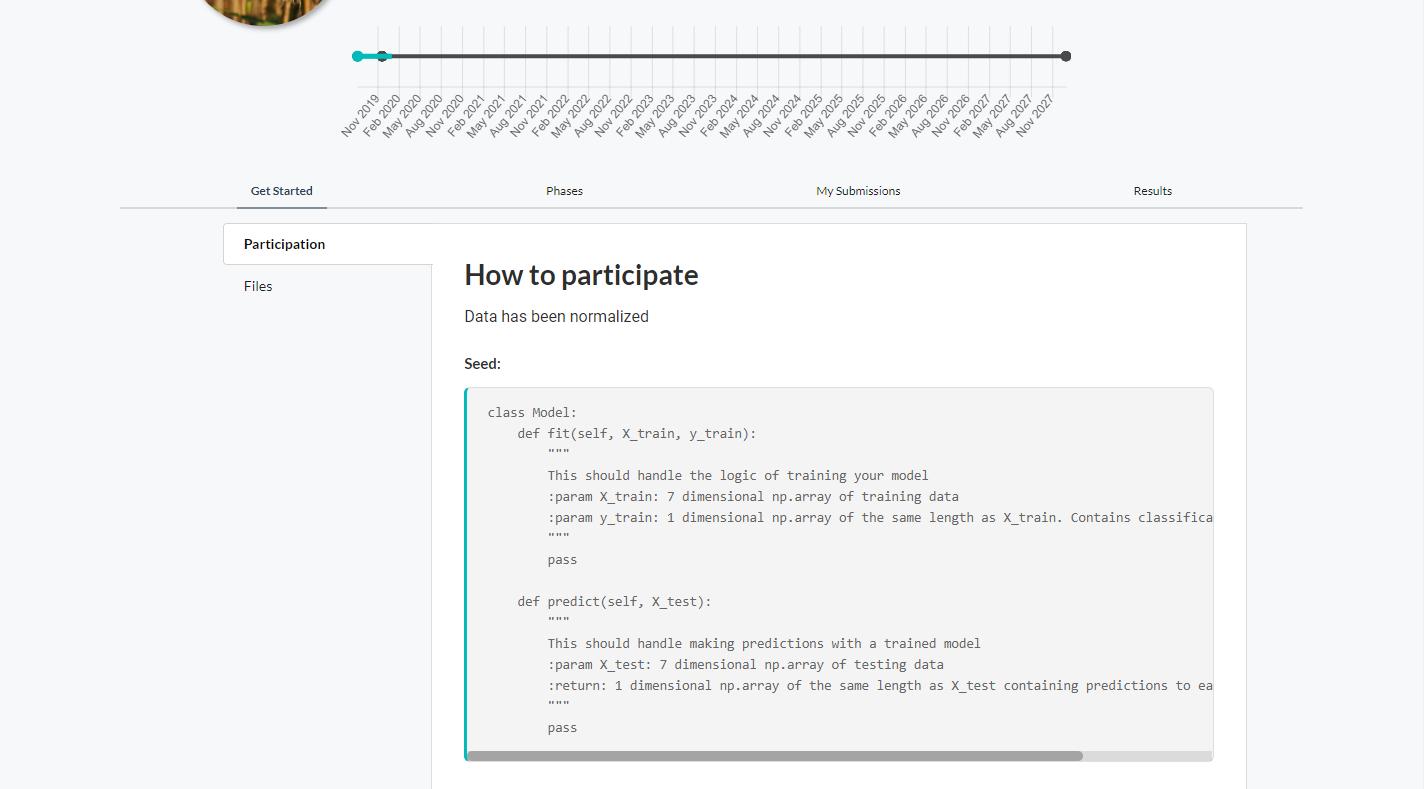Select Participation in the left sidebar
This screenshot has height=789, width=1424.
click(x=284, y=244)
